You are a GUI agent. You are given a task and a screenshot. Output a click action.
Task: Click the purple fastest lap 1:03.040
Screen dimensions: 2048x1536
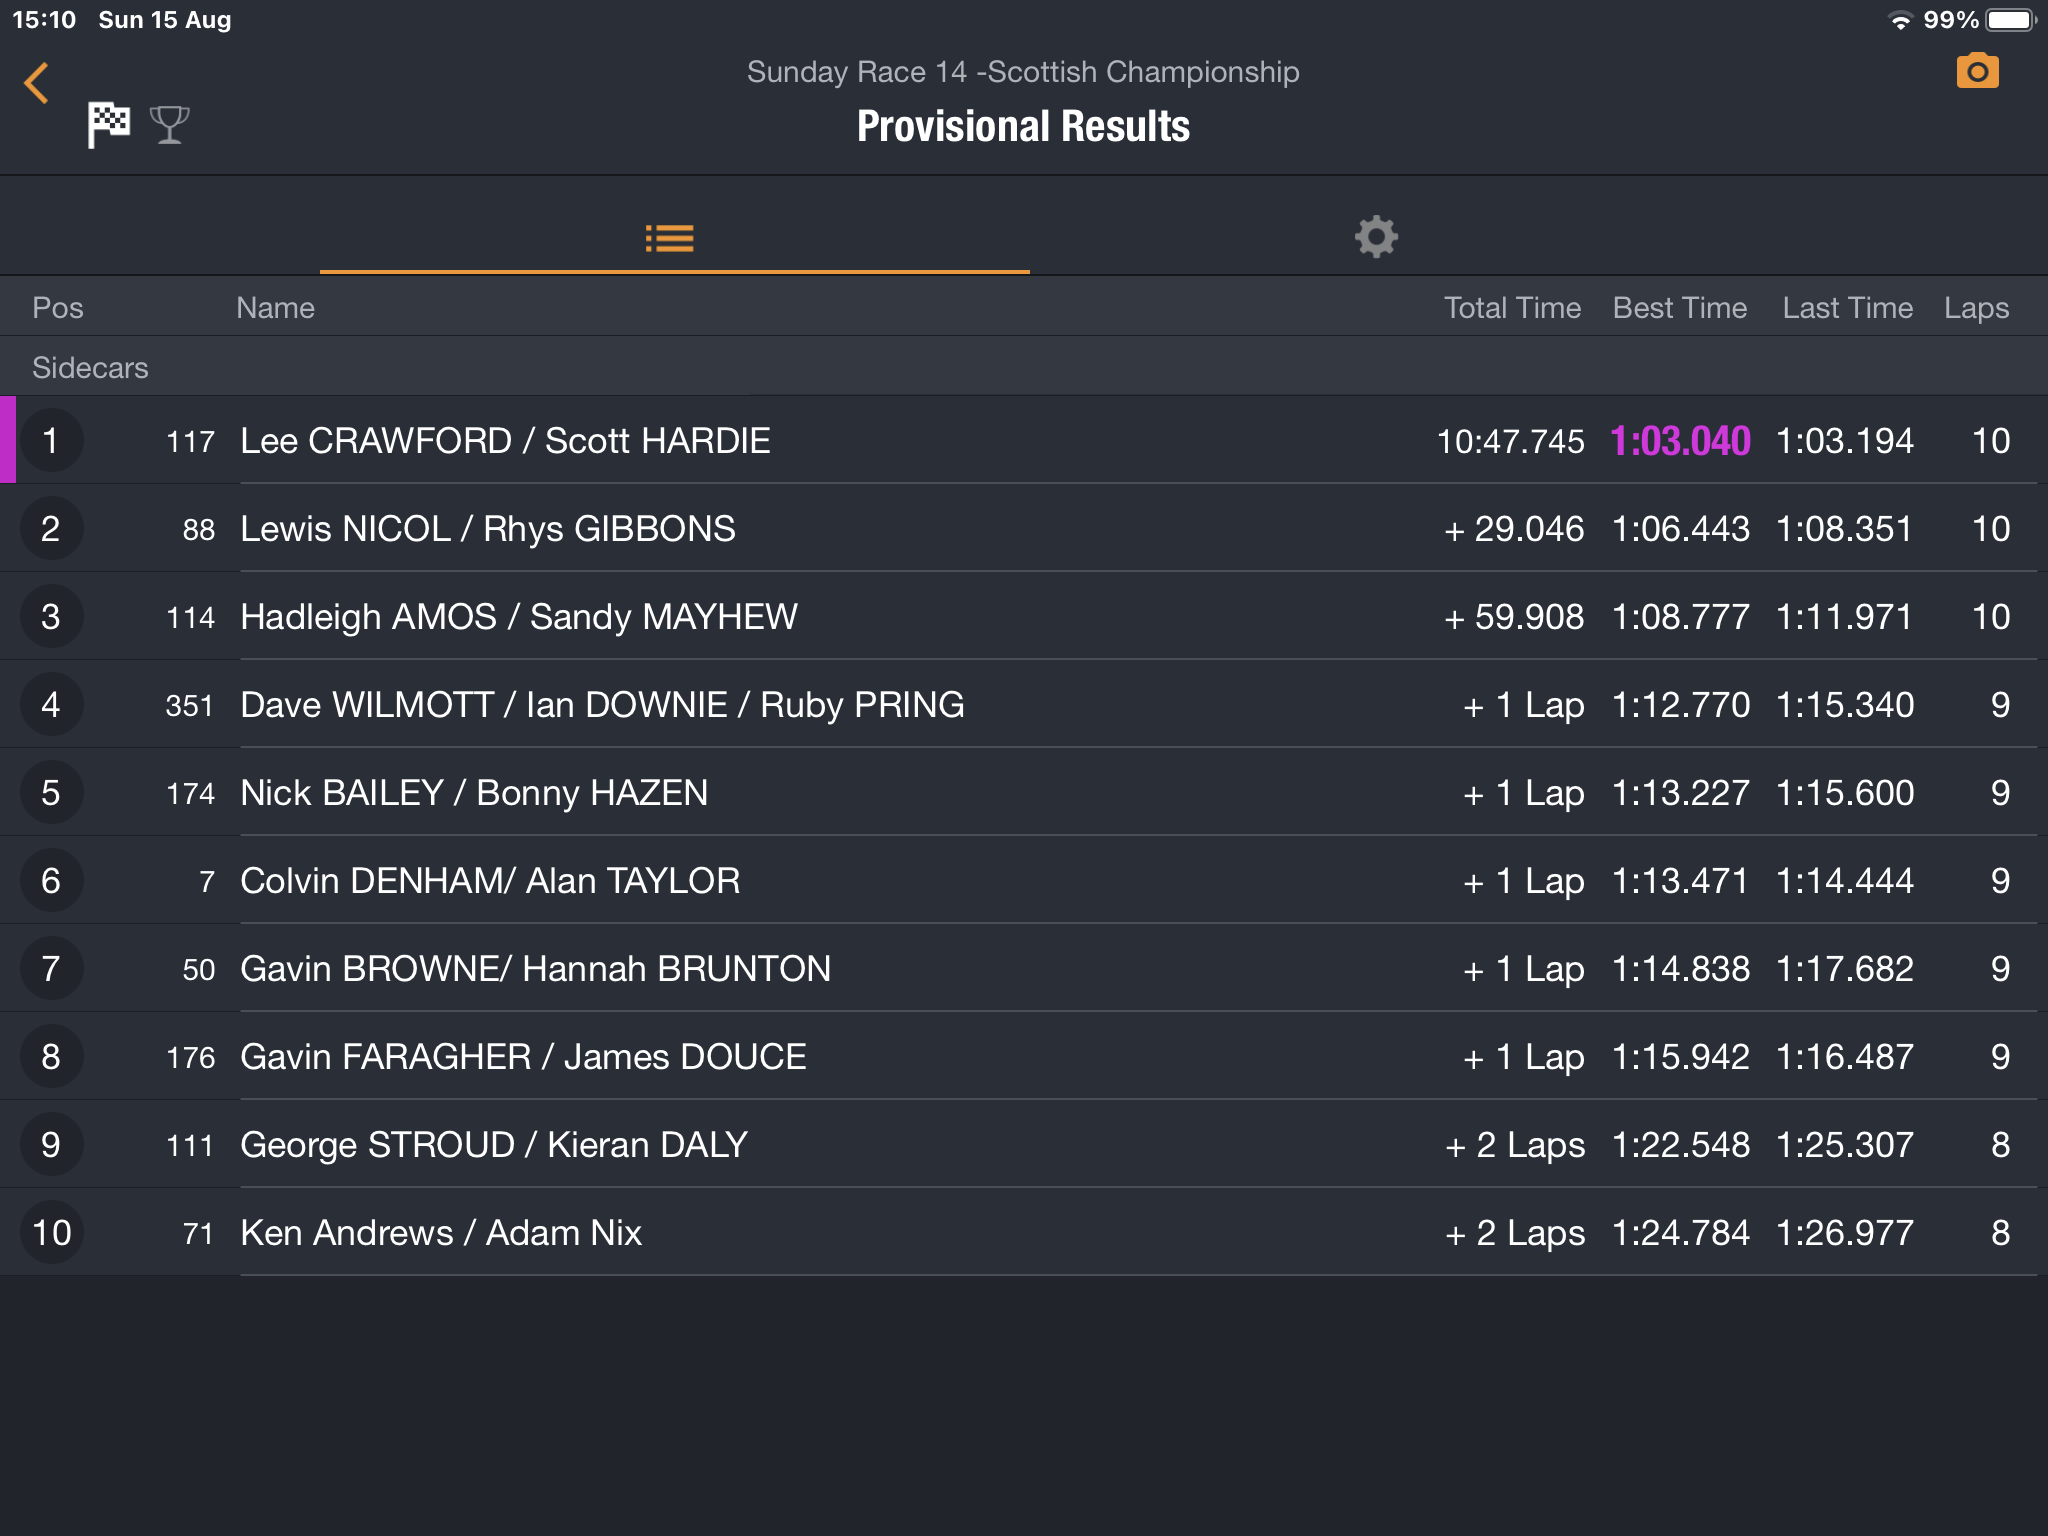pyautogui.click(x=1680, y=441)
